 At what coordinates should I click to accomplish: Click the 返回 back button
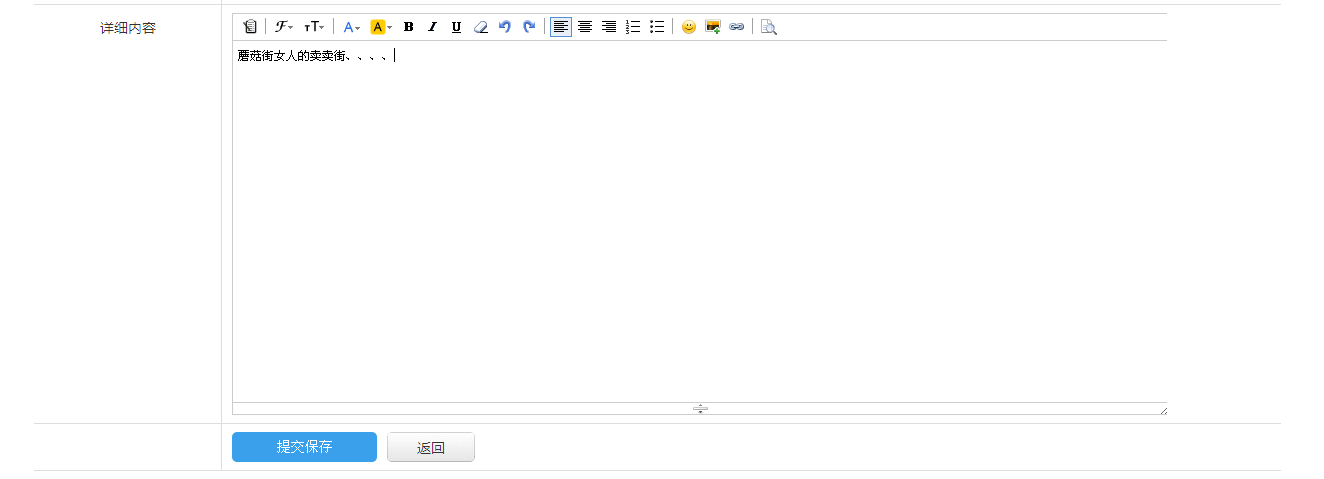431,448
